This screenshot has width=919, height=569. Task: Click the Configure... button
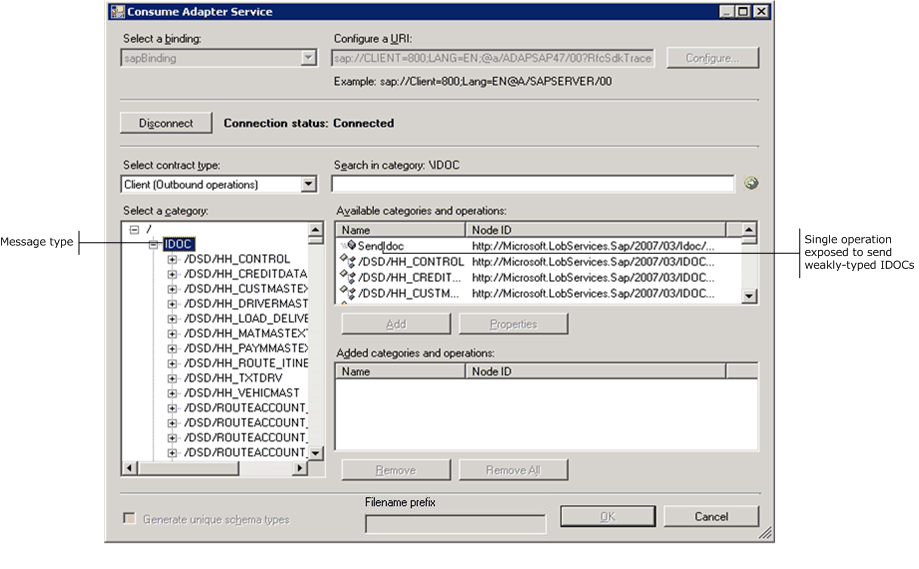coord(712,58)
